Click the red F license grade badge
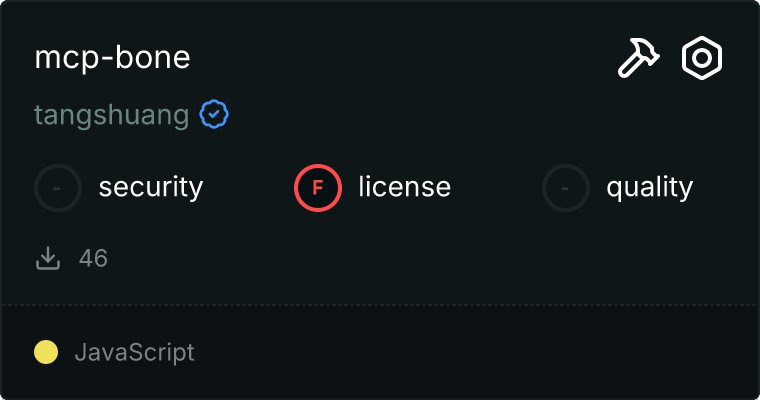Image resolution: width=760 pixels, height=400 pixels. (x=318, y=187)
